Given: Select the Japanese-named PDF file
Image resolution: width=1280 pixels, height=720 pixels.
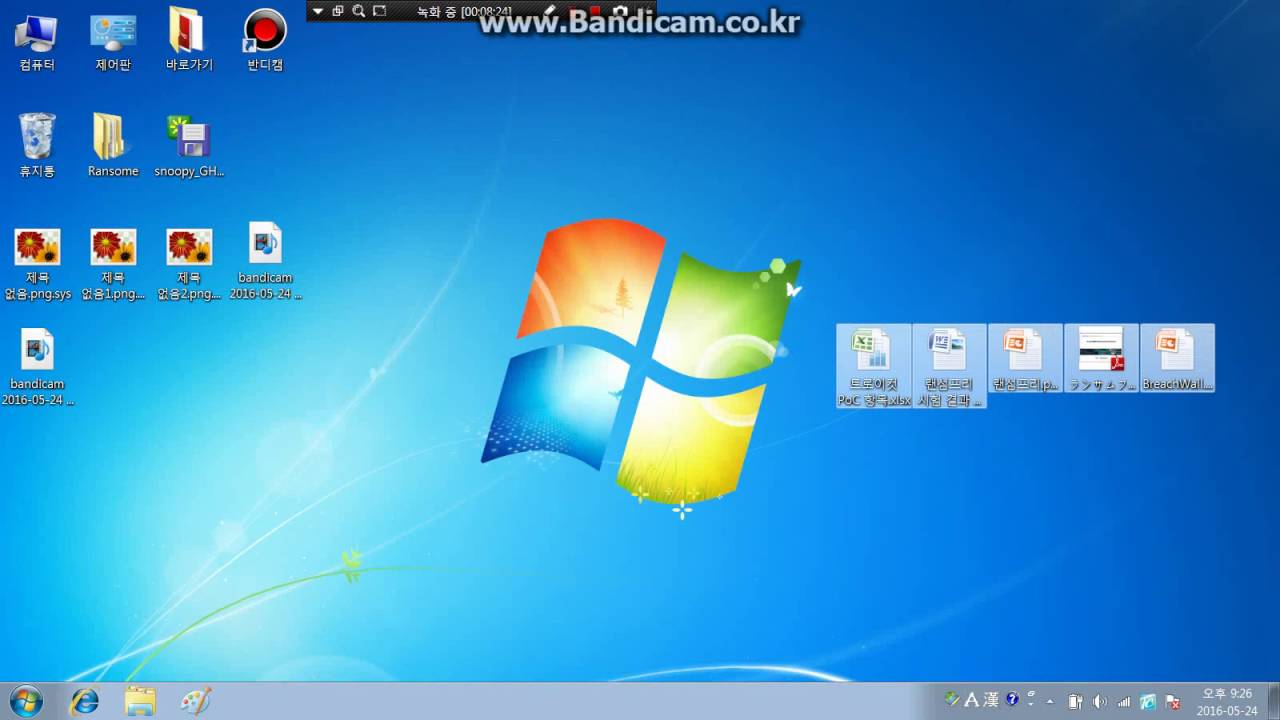Looking at the screenshot, I should [x=1101, y=358].
